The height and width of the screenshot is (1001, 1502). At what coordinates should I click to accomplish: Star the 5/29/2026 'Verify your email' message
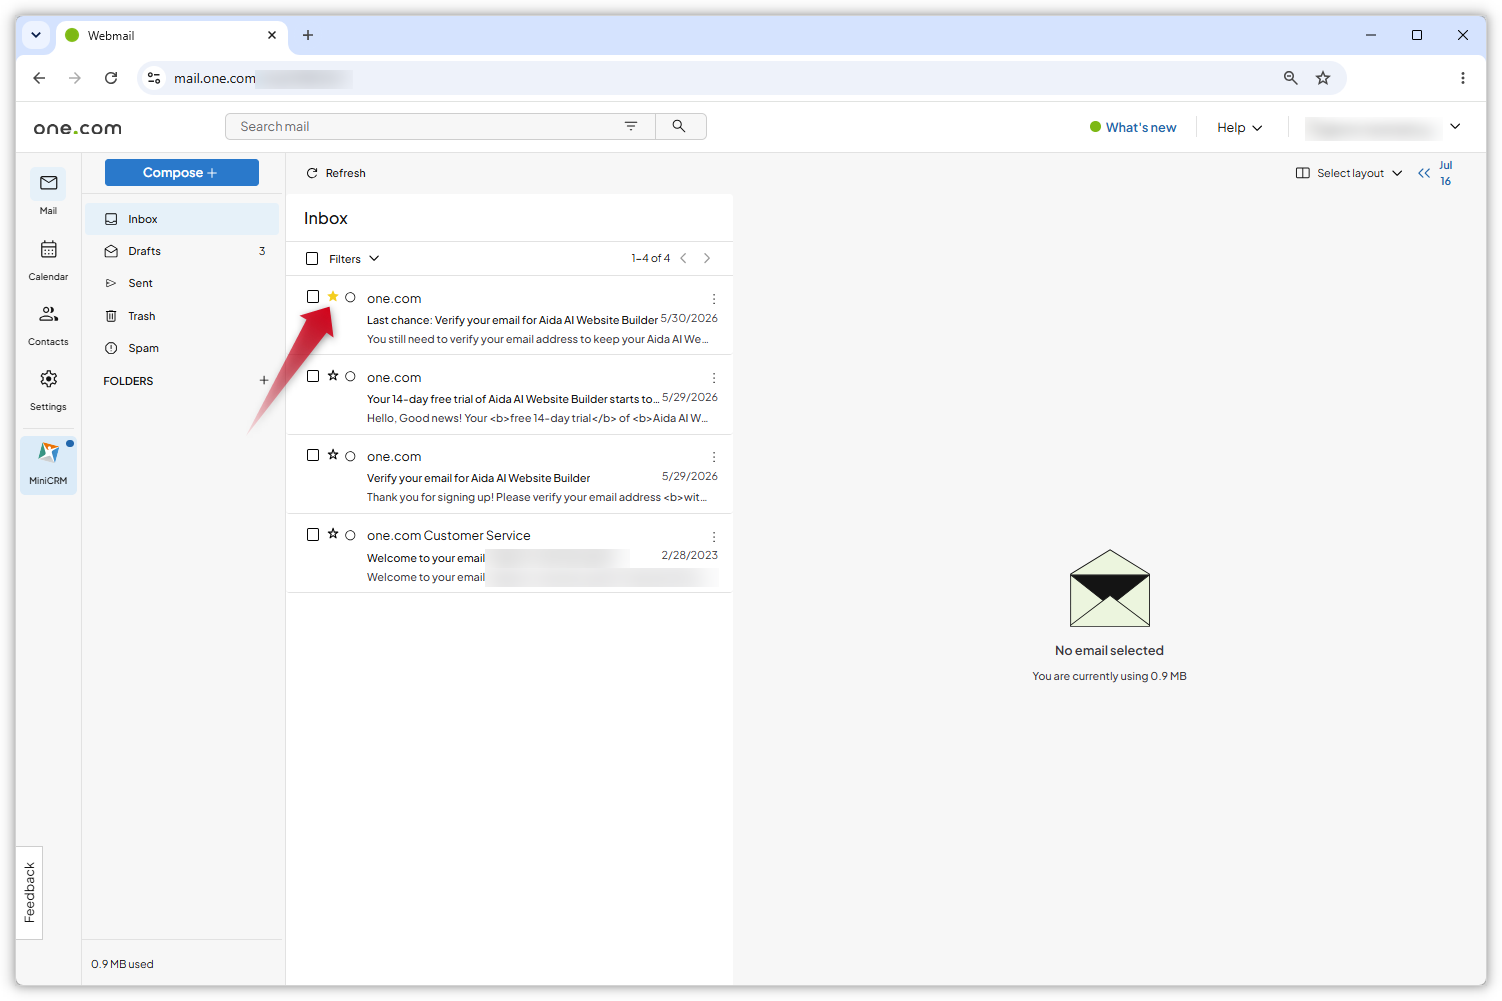pyautogui.click(x=333, y=454)
